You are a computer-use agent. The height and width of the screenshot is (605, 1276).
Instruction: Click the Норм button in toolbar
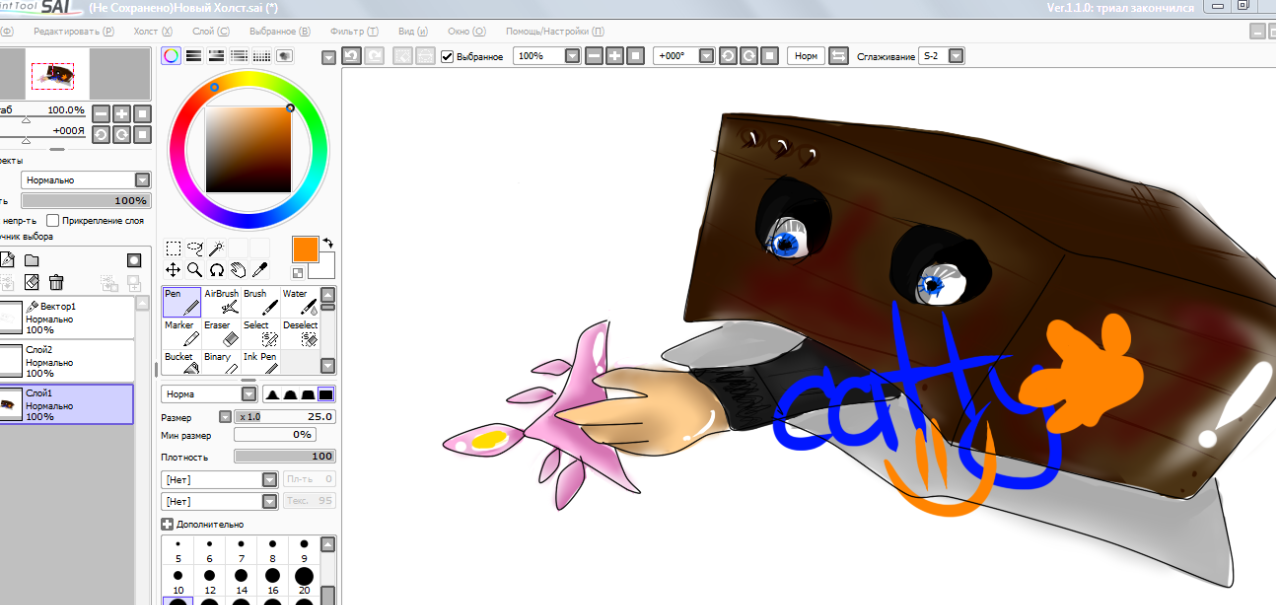tap(805, 56)
